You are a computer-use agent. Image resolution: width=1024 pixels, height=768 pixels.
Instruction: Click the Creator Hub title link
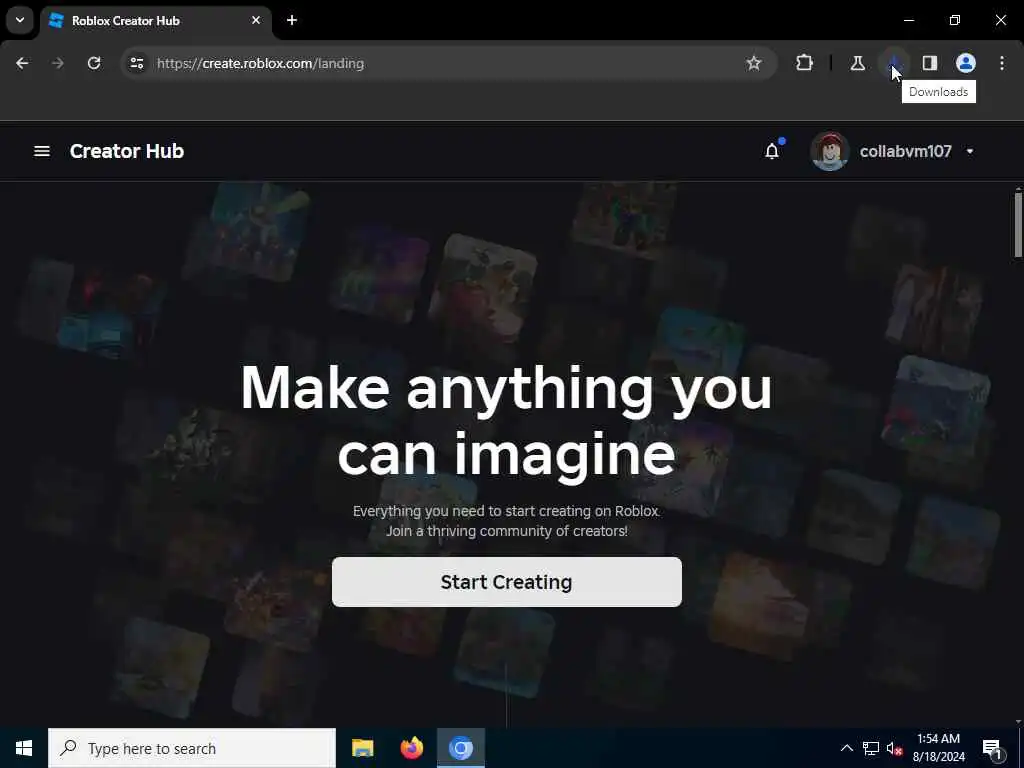click(127, 151)
